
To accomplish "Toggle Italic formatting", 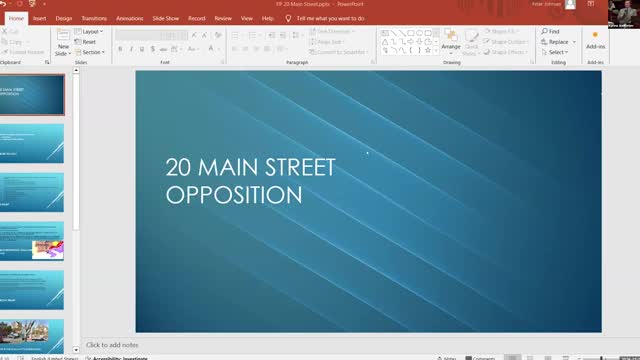I will 131,49.
